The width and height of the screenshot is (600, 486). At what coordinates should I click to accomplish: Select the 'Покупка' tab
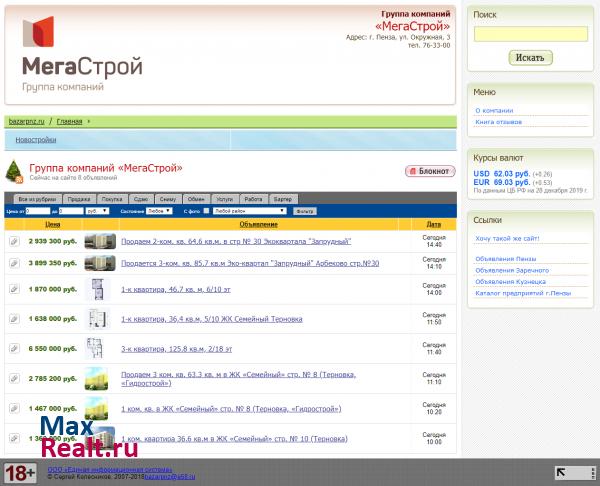112,199
